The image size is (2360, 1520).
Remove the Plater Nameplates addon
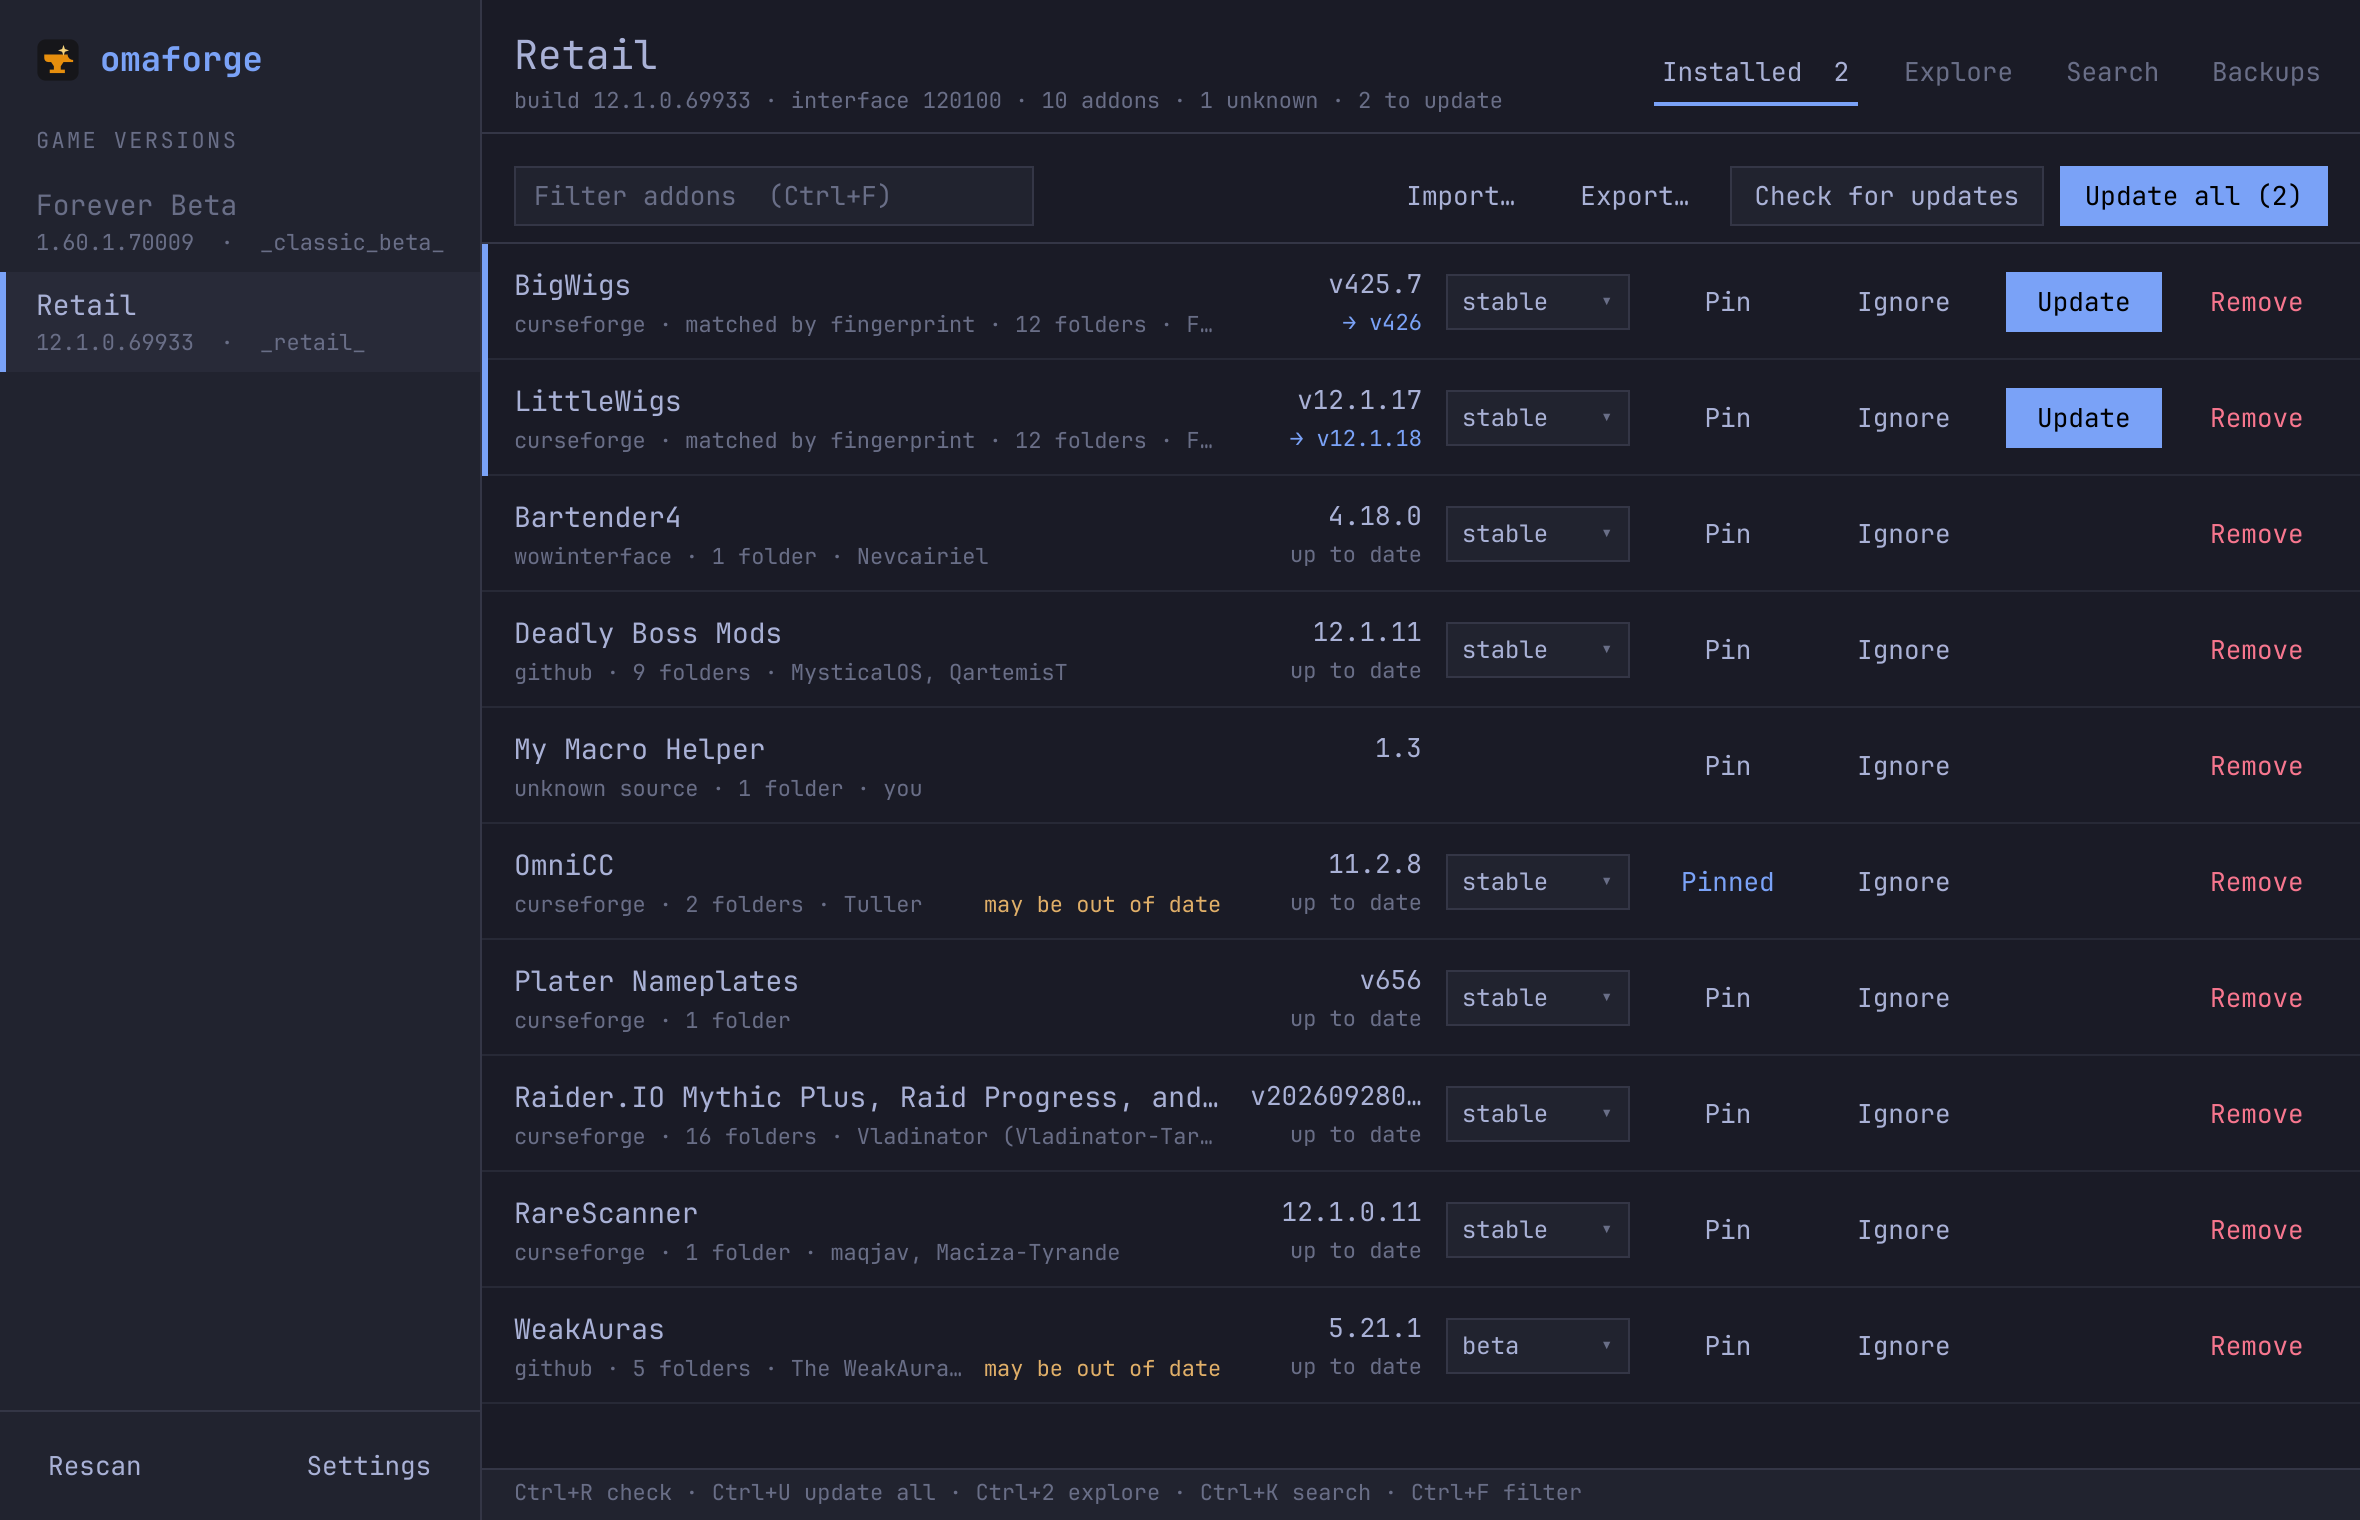(2256, 998)
